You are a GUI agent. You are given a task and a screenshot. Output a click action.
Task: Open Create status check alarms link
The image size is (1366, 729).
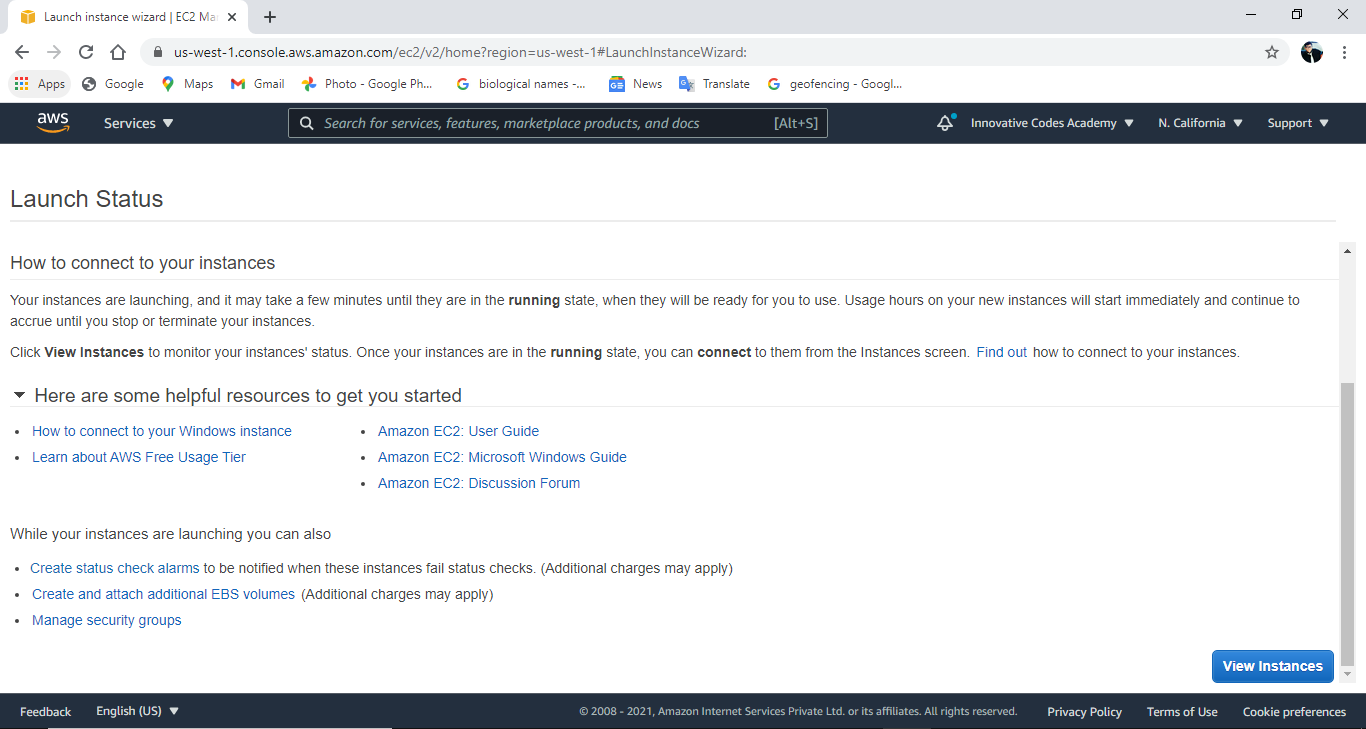pyautogui.click(x=115, y=568)
